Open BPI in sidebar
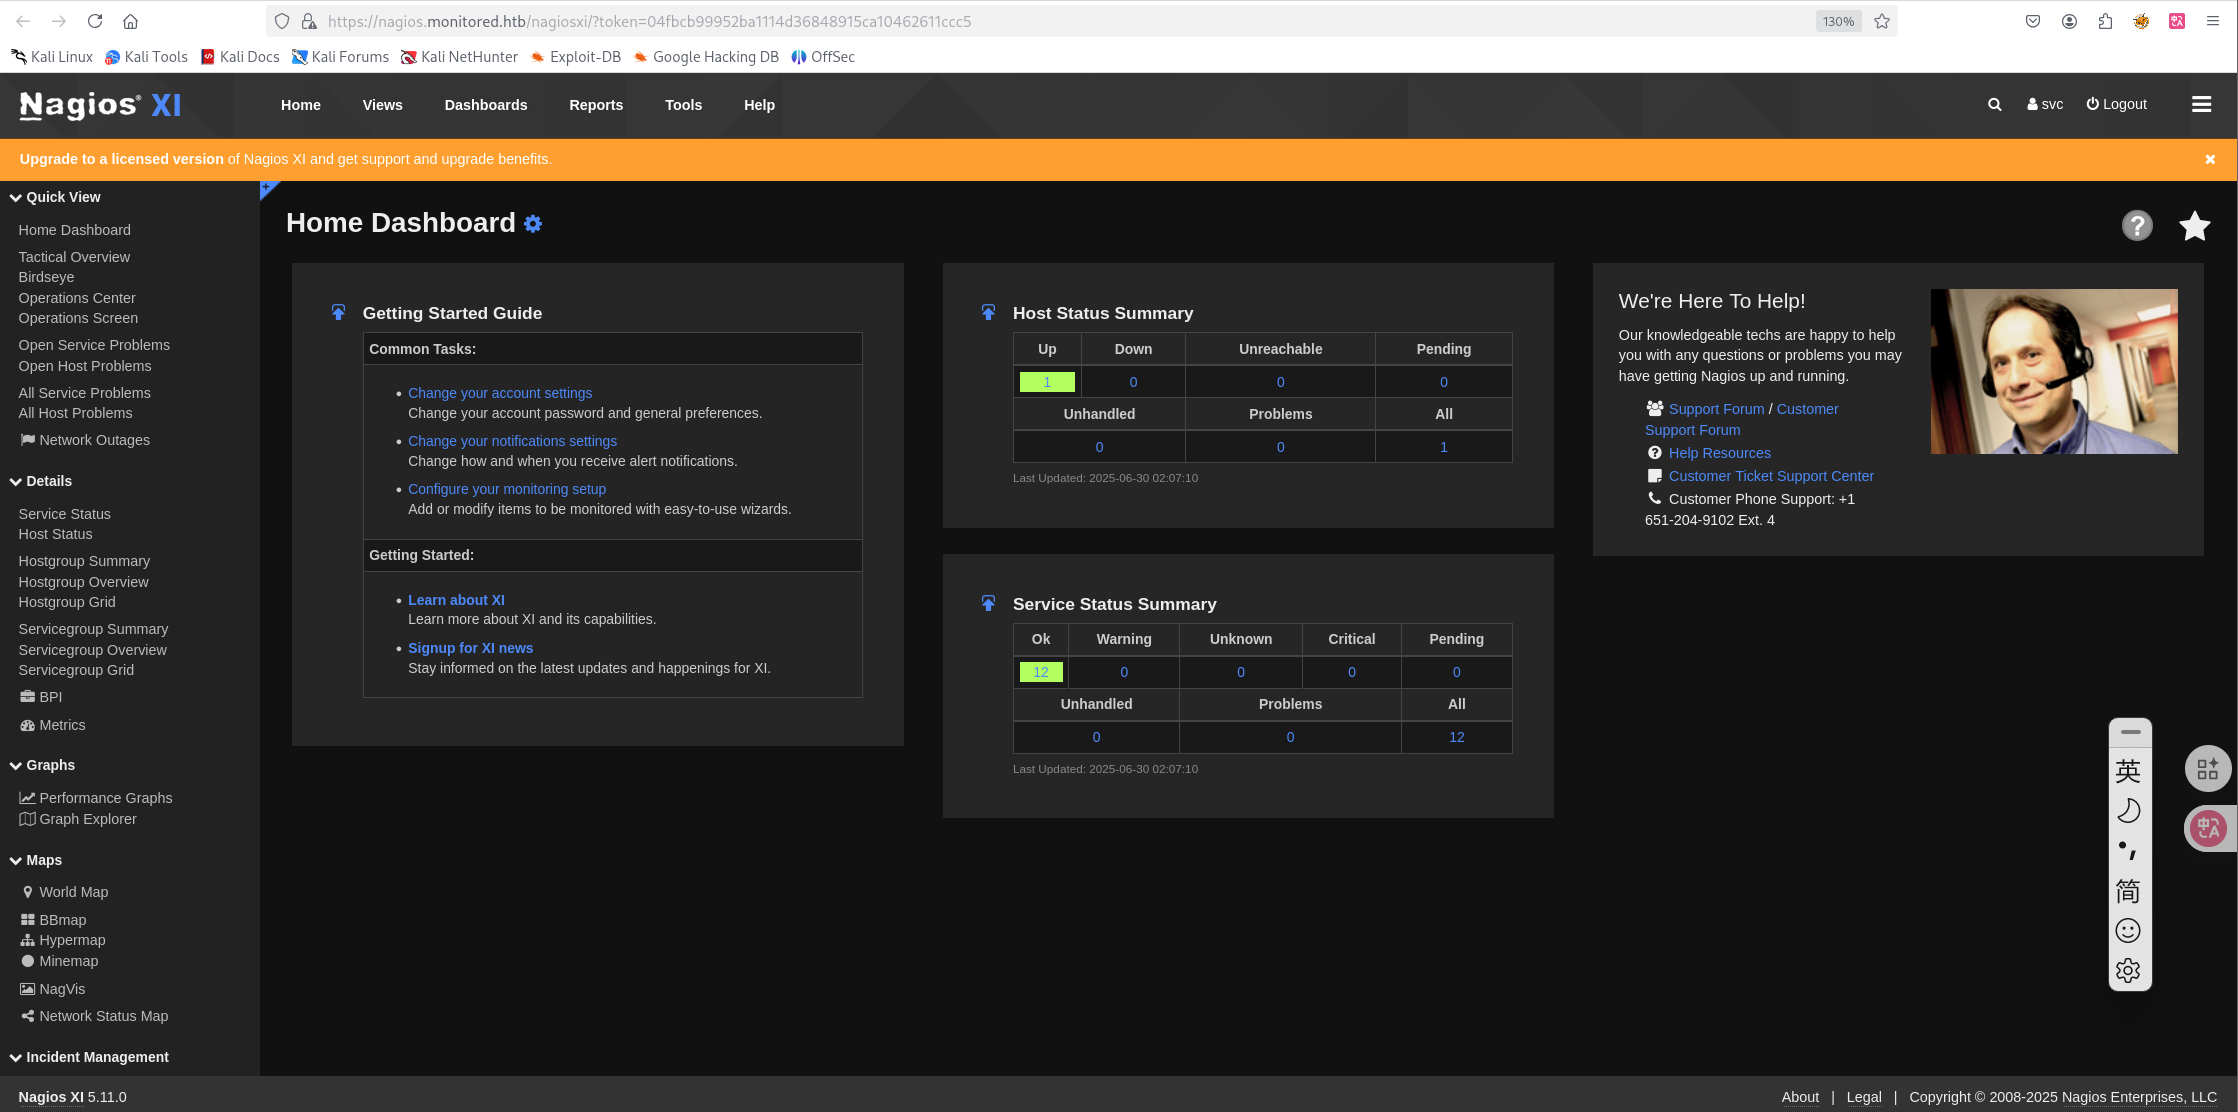This screenshot has width=2238, height=1112. coord(41,697)
